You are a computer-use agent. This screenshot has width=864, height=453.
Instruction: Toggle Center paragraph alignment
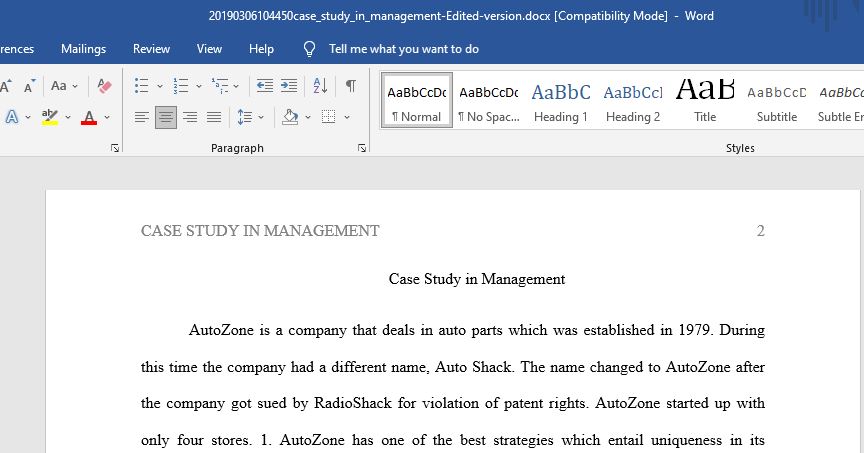(x=166, y=117)
